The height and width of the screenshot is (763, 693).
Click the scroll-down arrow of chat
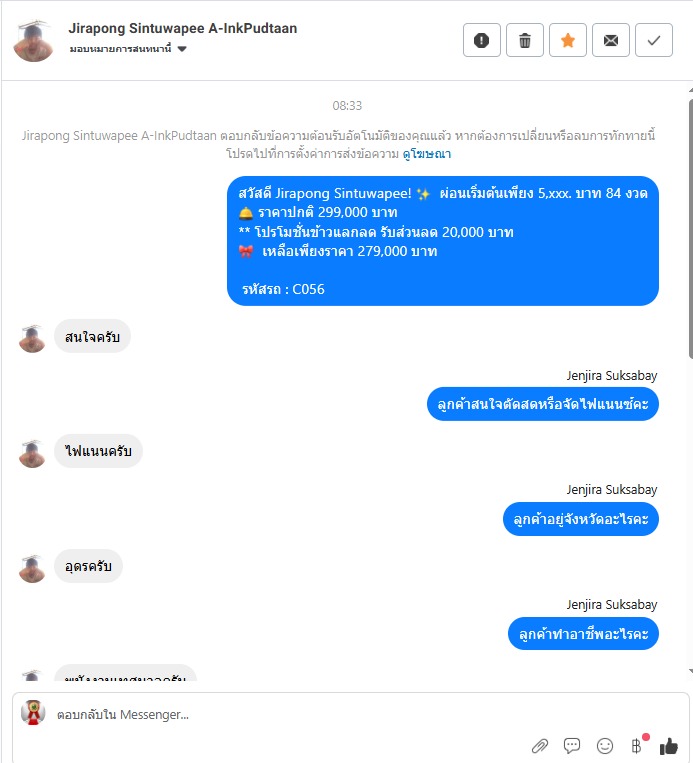tap(691, 671)
